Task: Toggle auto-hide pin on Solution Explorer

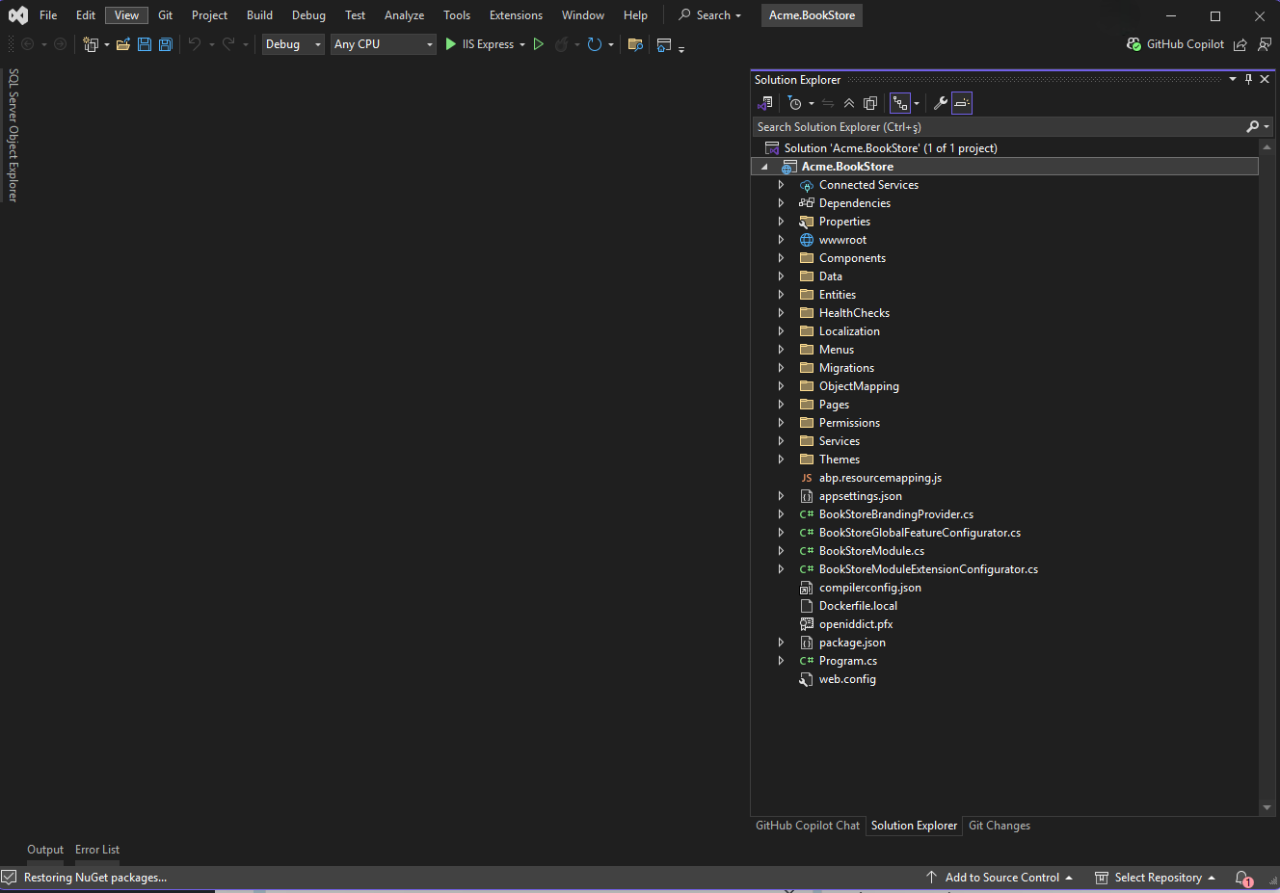Action: click(x=1248, y=78)
